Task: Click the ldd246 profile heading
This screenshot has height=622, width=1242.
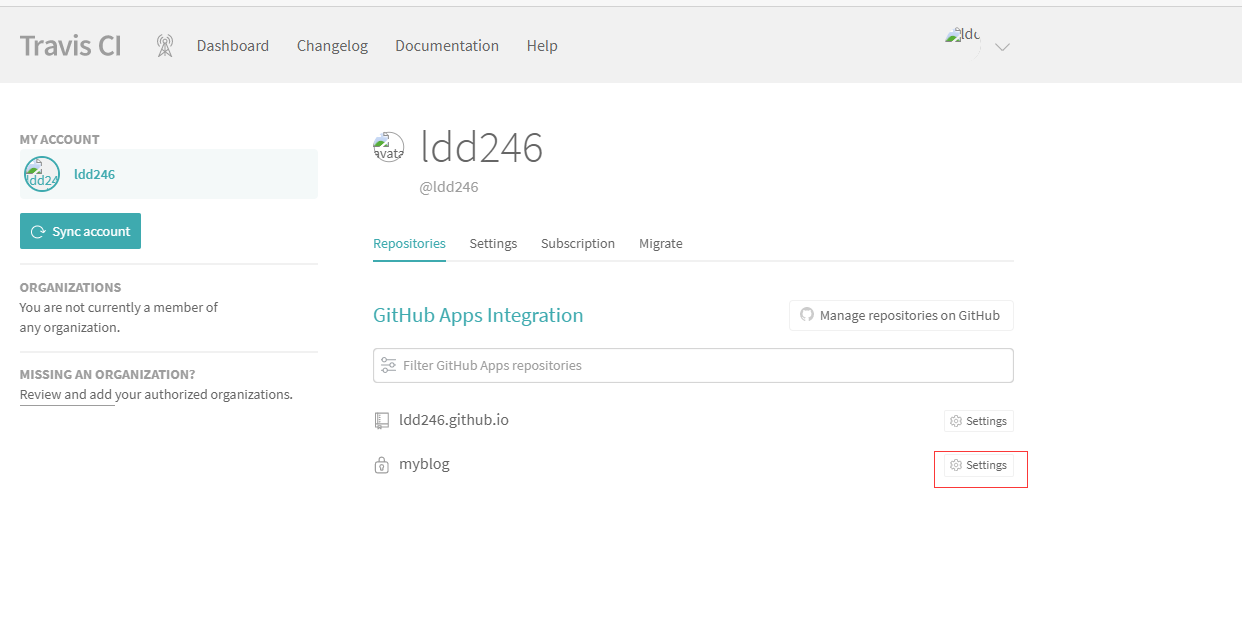Action: [x=482, y=148]
